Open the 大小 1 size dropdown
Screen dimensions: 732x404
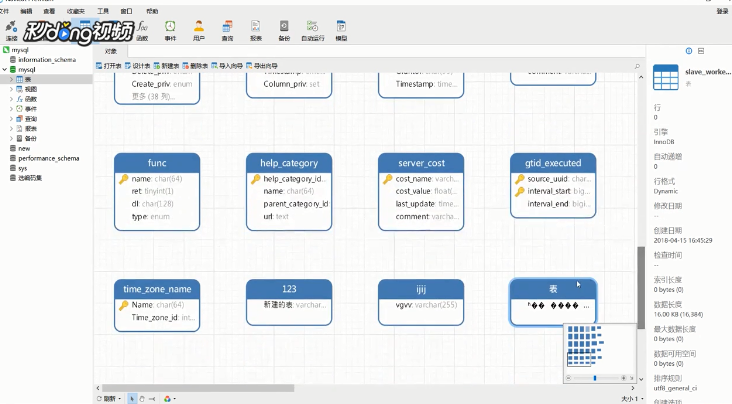[632, 399]
